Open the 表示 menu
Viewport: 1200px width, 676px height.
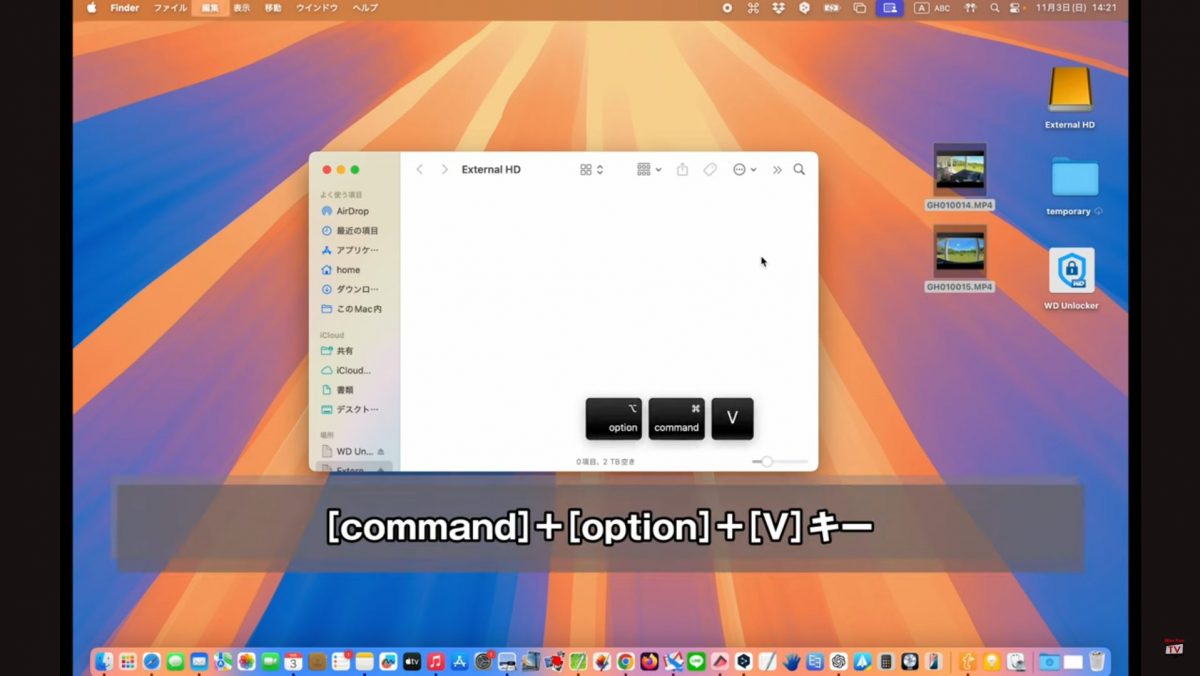(x=242, y=8)
